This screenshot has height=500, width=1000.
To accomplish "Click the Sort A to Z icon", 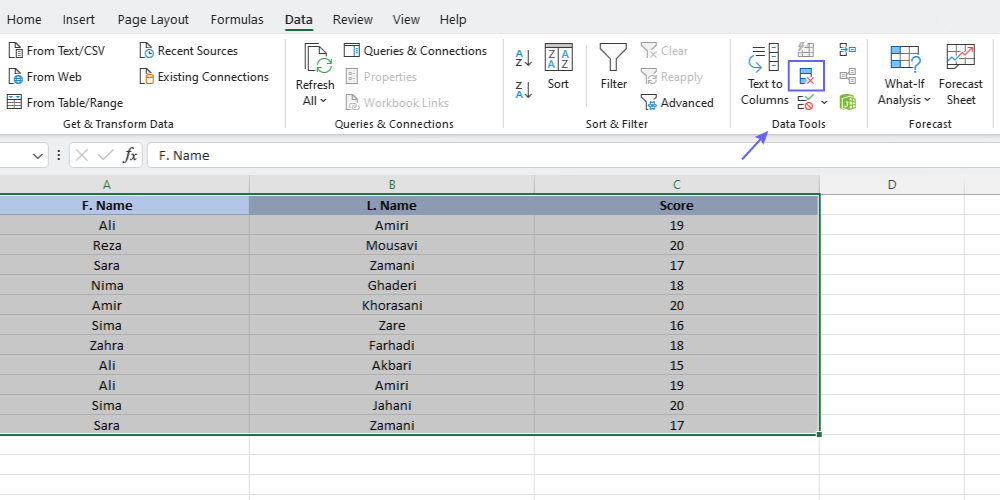I will [x=524, y=58].
